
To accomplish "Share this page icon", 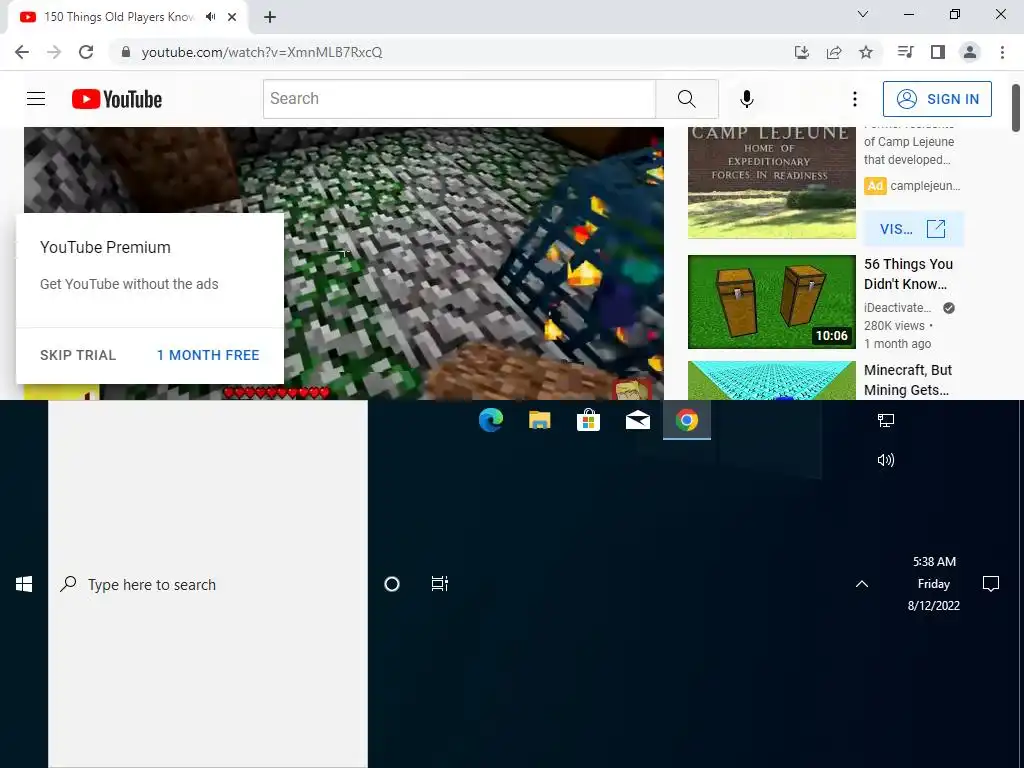I will click(833, 52).
